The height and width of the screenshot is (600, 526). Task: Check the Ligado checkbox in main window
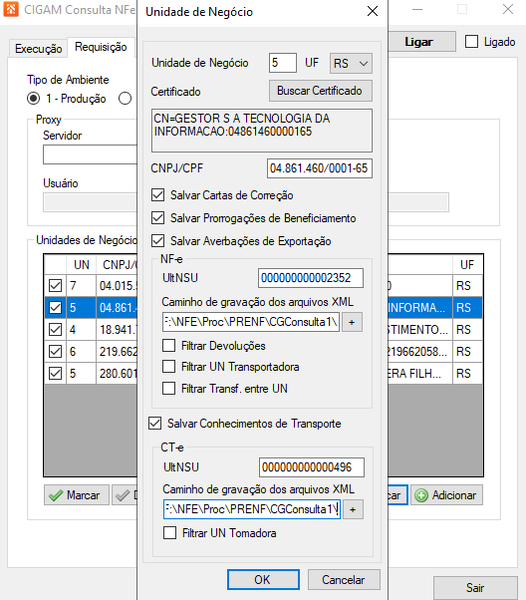coord(471,41)
